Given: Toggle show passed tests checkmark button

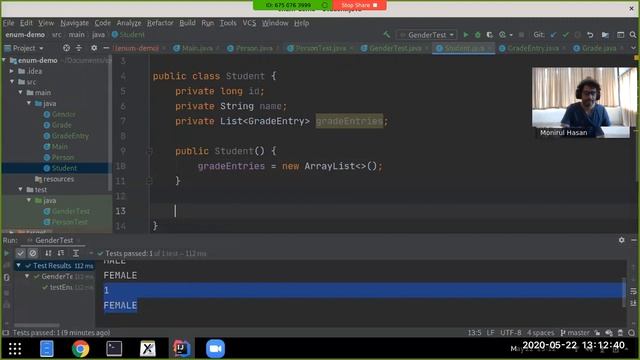Looking at the screenshot, I should pos(20,253).
